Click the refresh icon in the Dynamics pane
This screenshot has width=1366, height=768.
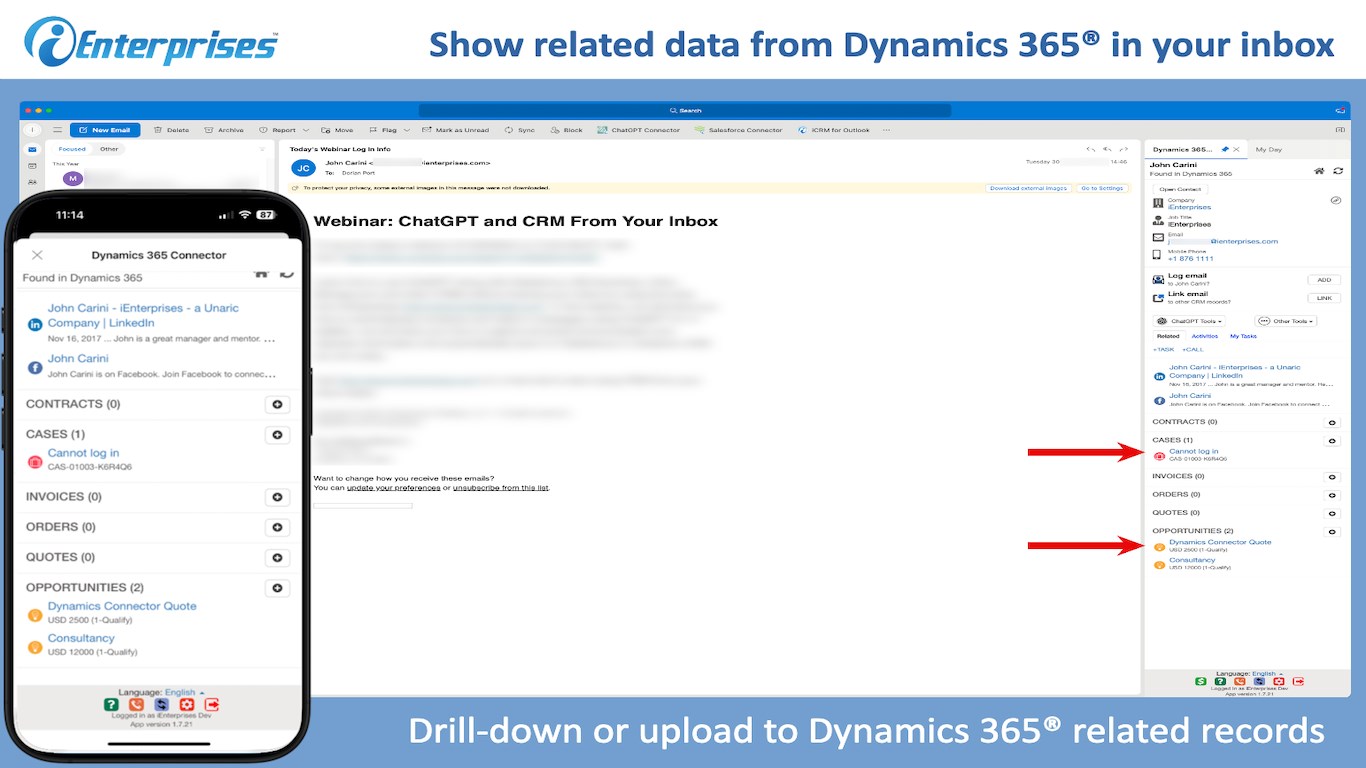(1337, 171)
